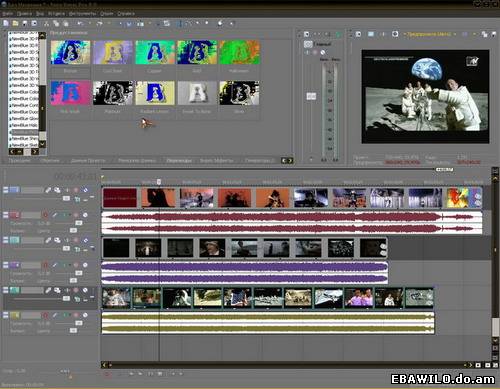
Task: Arm red audio track for recording
Action: point(45,215)
